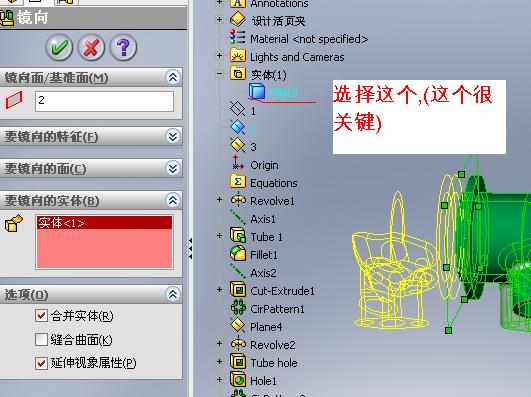Click the Revolve1 feature icon
The height and width of the screenshot is (397, 531).
click(x=238, y=200)
